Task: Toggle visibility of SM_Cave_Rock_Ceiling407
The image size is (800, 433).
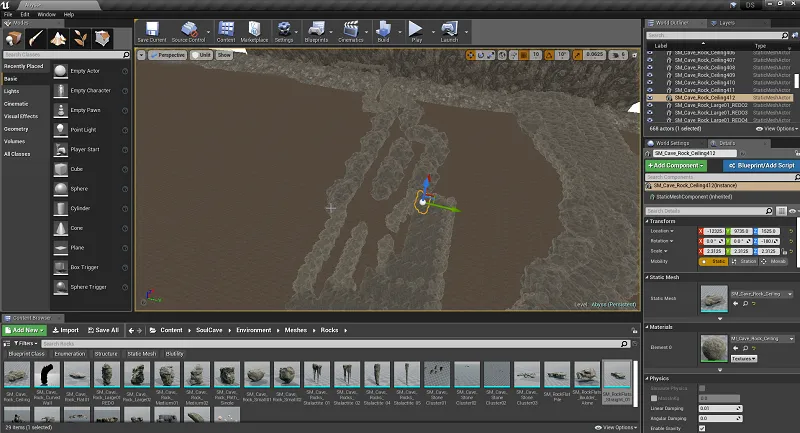Action: click(x=650, y=60)
